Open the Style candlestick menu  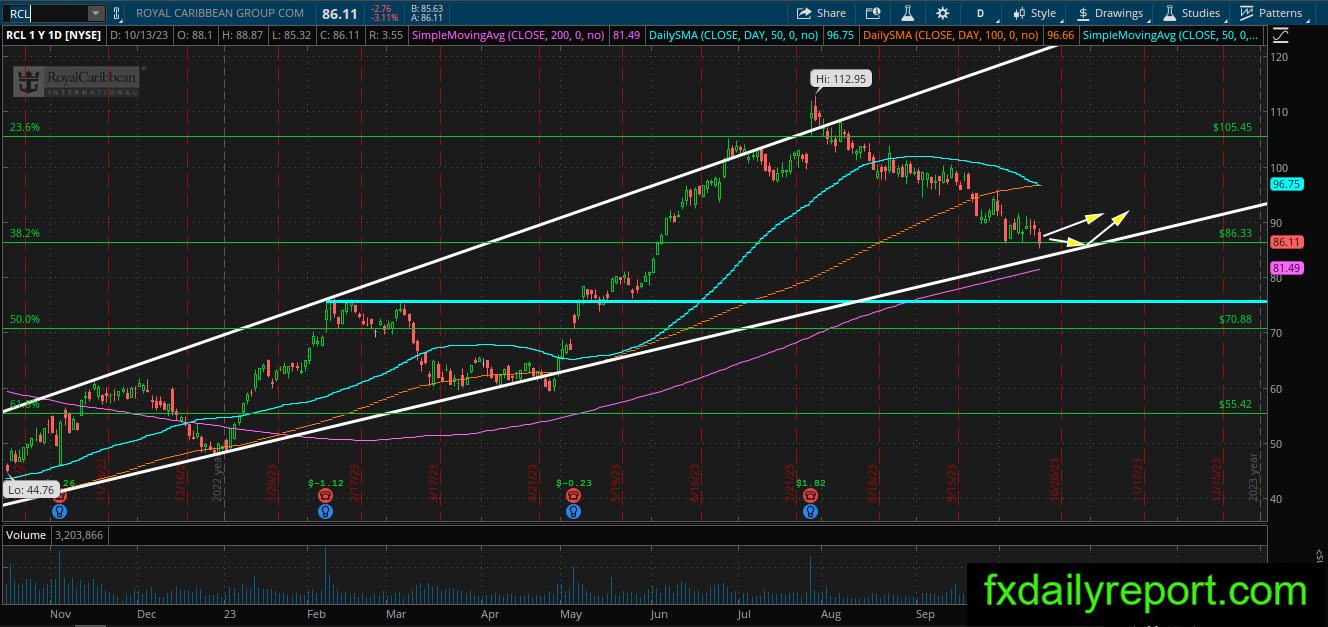[1034, 13]
